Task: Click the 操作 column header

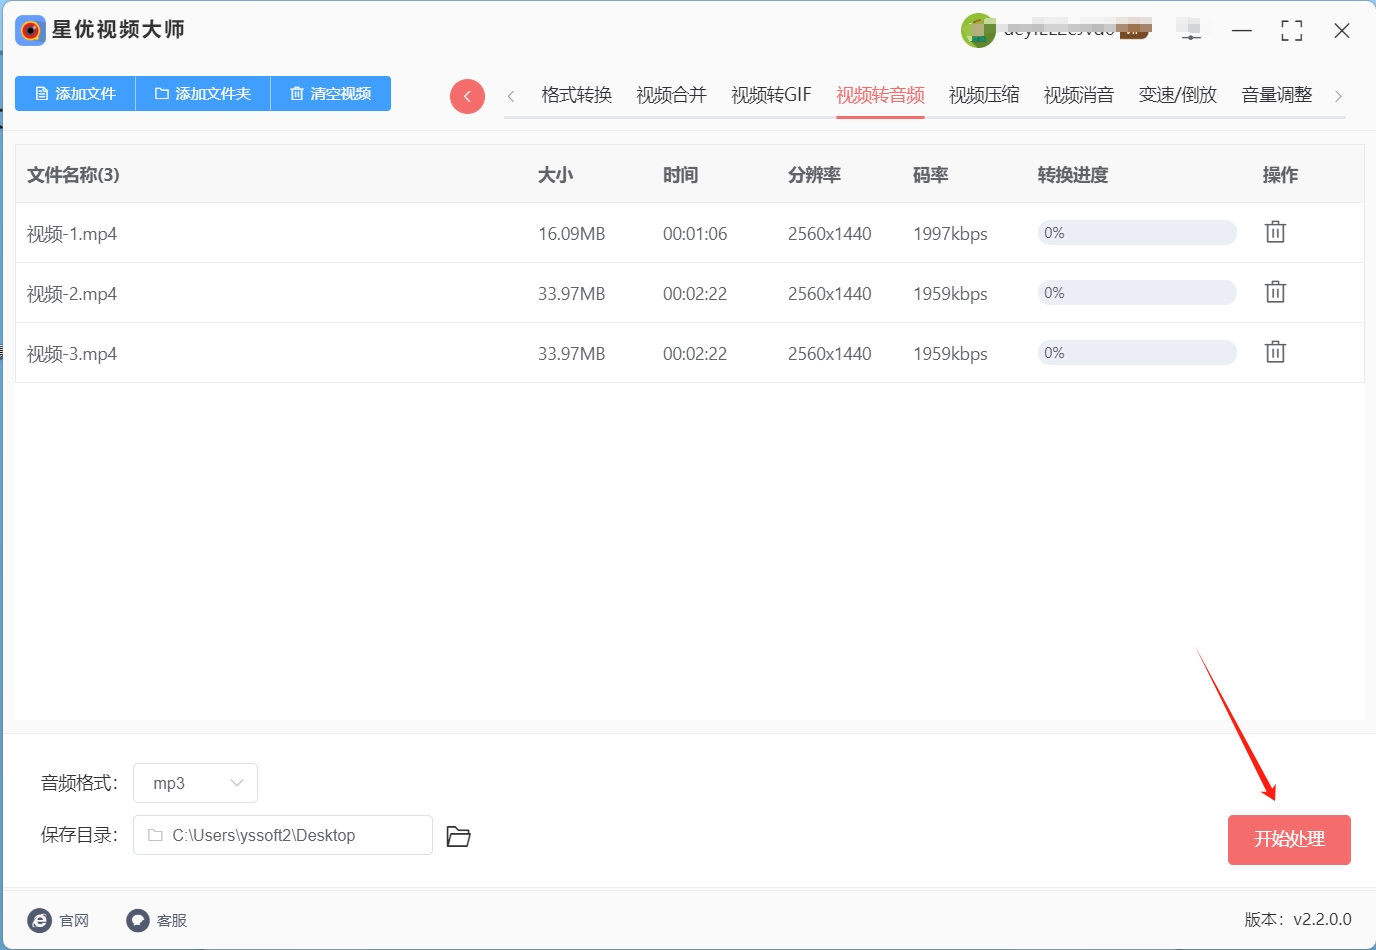Action: coord(1281,175)
